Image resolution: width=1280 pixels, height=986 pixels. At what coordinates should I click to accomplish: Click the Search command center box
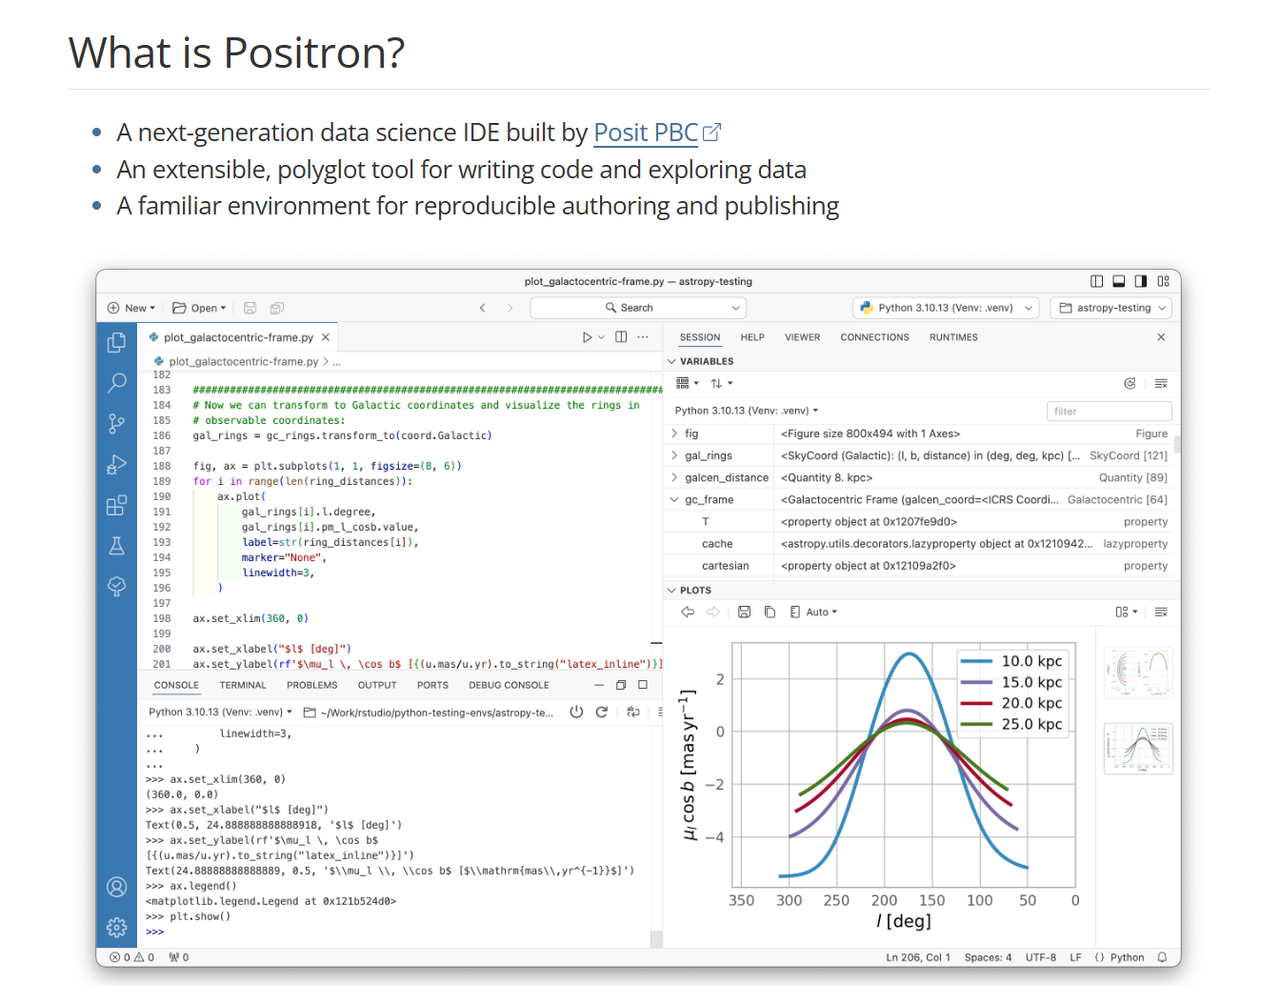(638, 308)
